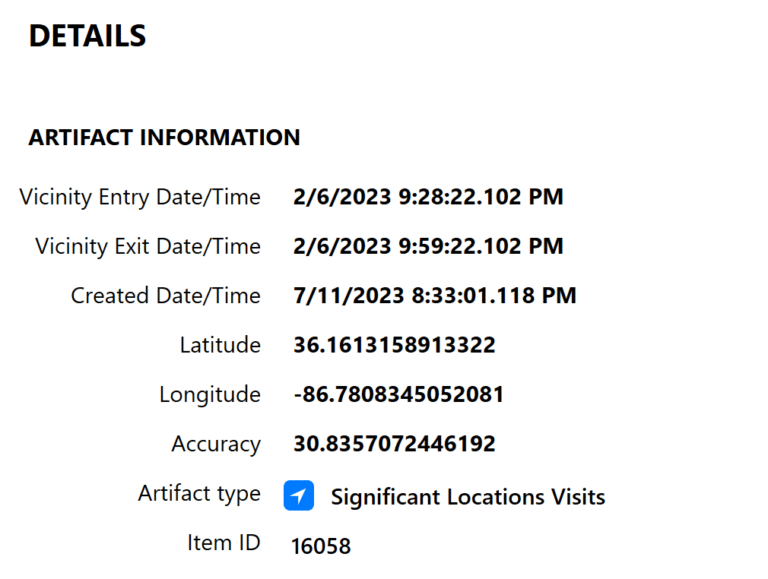The width and height of the screenshot is (768, 579).
Task: Open the Significant Locations Visits text link
Action: (467, 497)
